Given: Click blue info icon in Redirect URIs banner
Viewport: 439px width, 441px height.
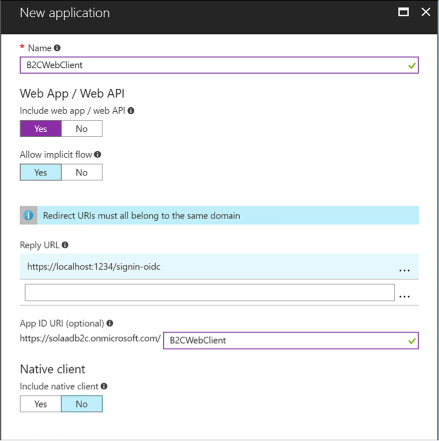Looking at the screenshot, I should [28, 215].
